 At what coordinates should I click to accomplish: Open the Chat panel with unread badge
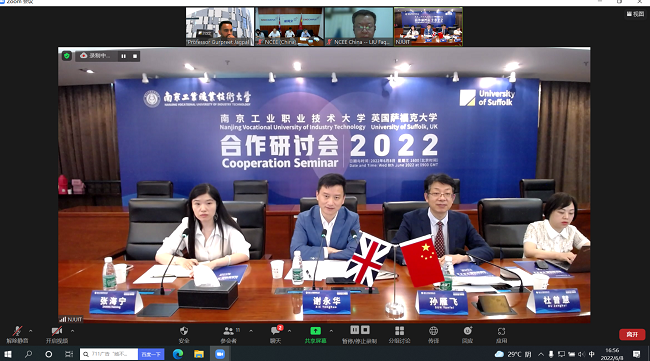(x=276, y=334)
